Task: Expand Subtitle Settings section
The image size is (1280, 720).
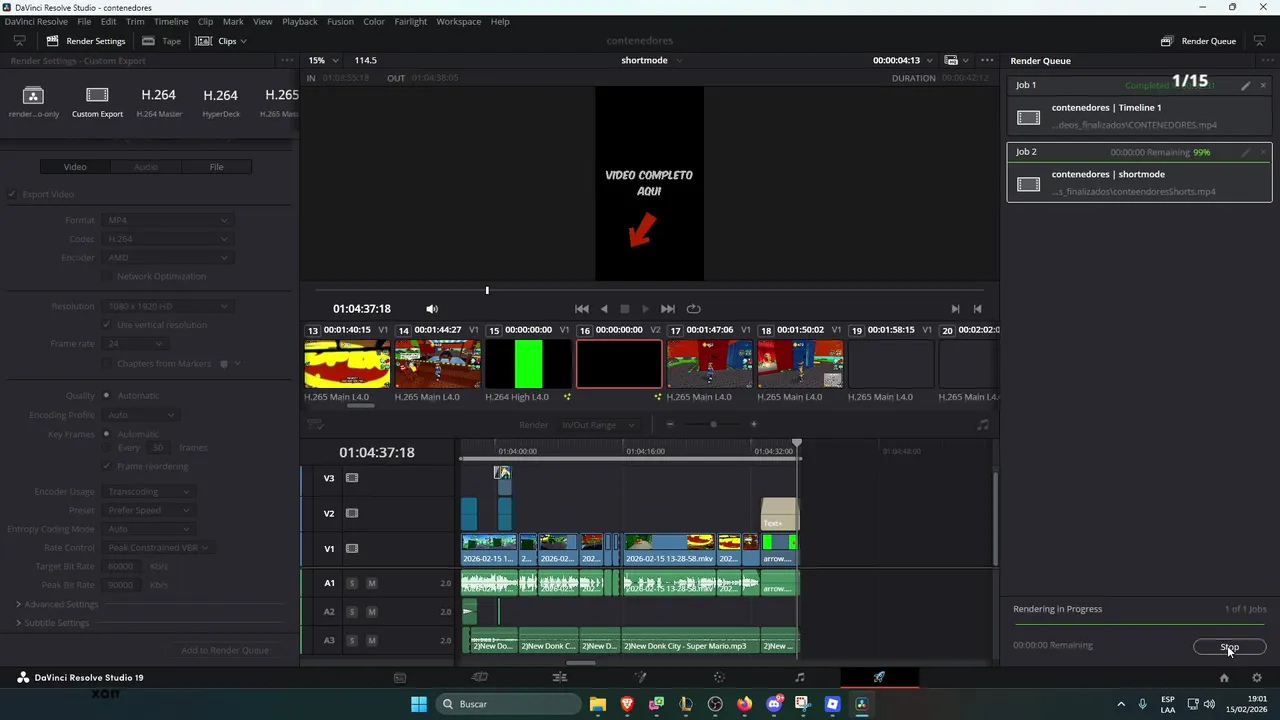Action: (x=52, y=623)
